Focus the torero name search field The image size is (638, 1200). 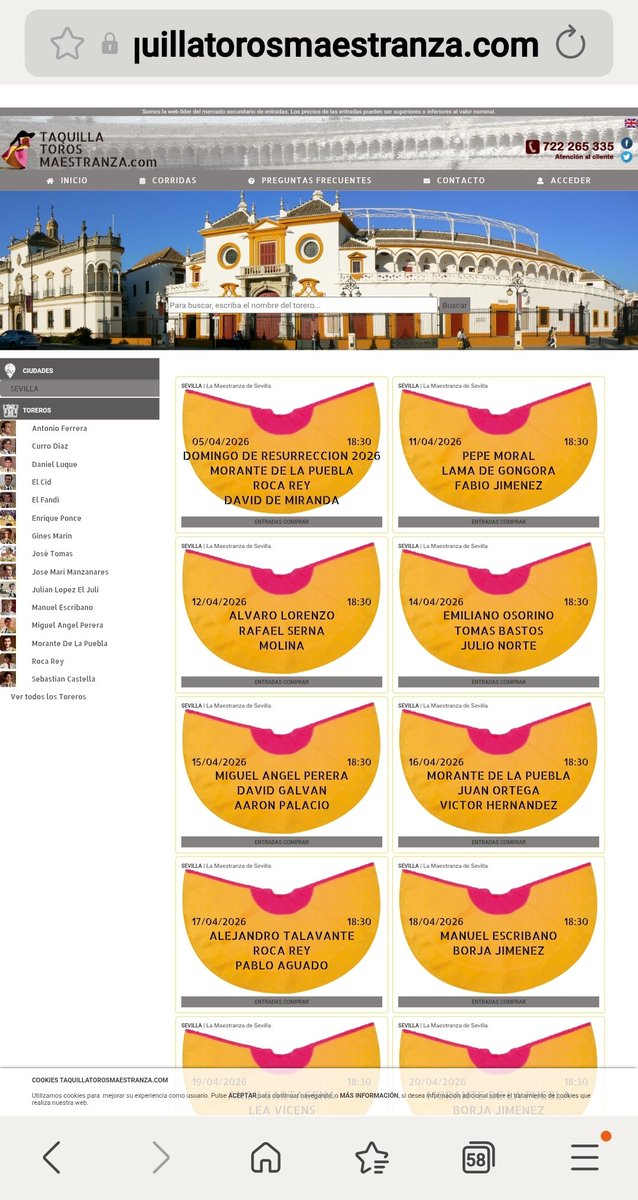click(302, 305)
